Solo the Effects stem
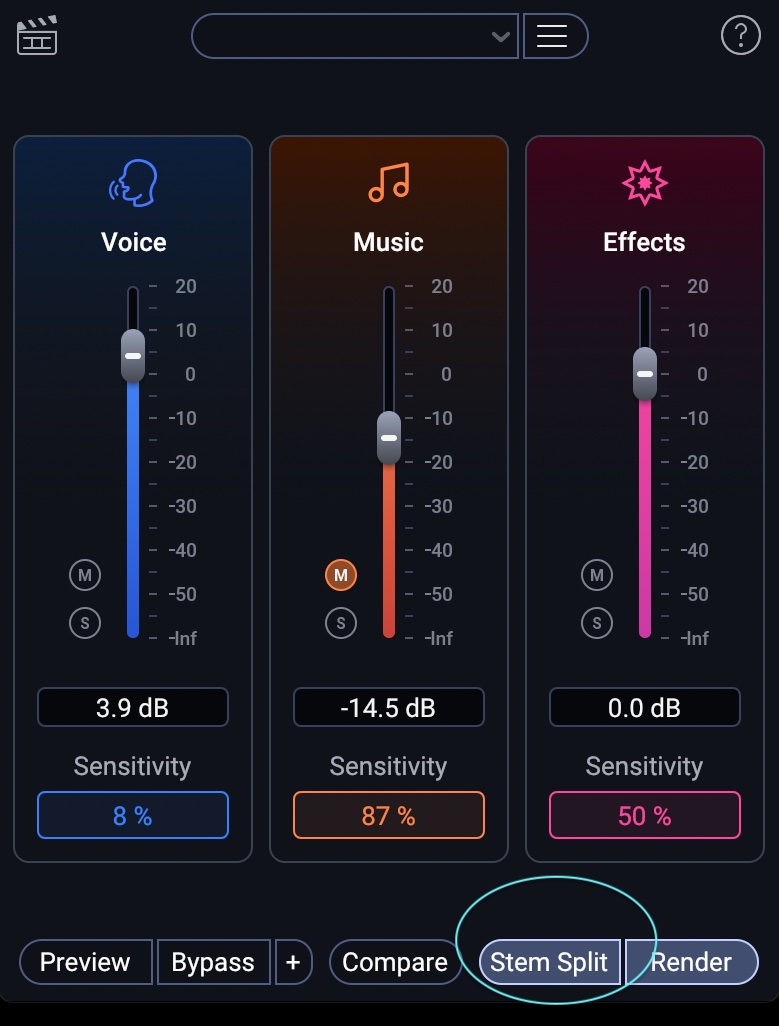Viewport: 779px width, 1026px height. [597, 622]
